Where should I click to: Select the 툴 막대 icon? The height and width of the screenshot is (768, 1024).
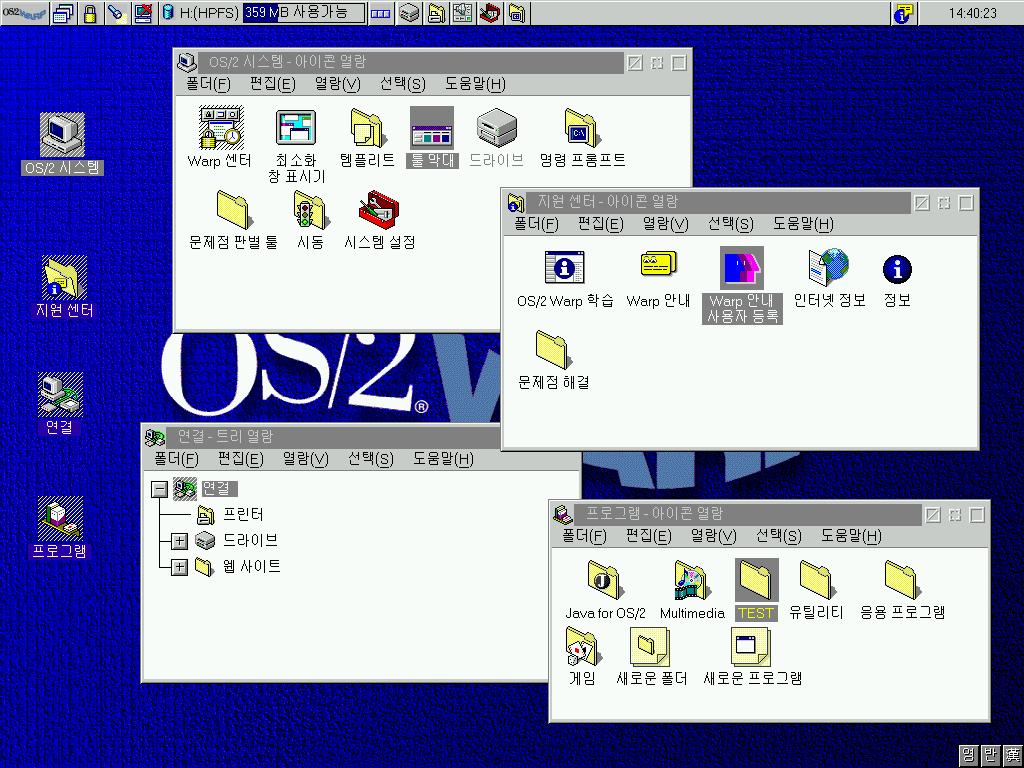coord(432,136)
